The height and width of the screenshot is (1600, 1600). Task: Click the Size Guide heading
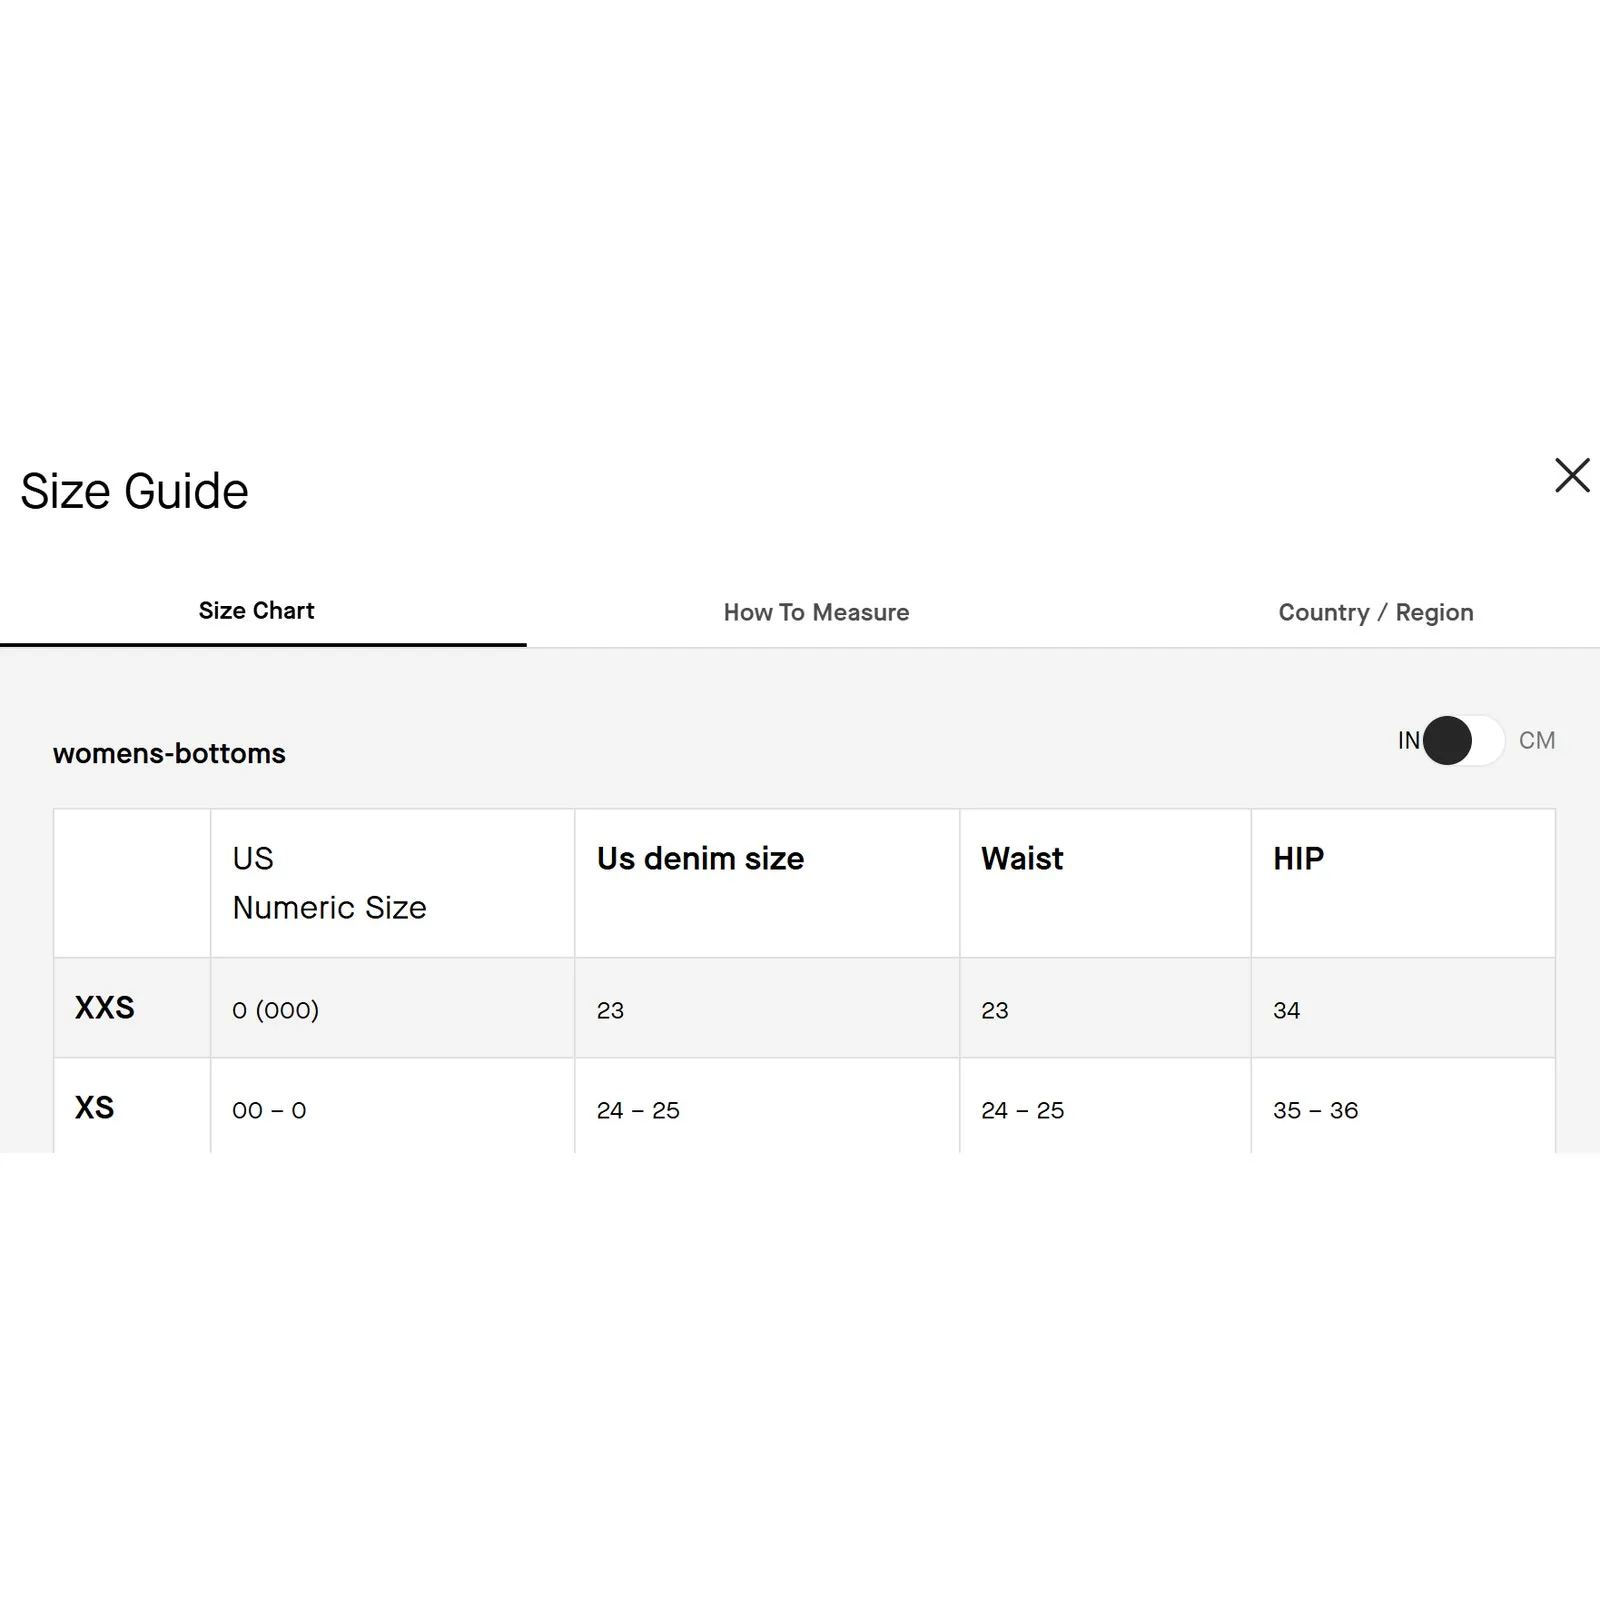click(134, 491)
